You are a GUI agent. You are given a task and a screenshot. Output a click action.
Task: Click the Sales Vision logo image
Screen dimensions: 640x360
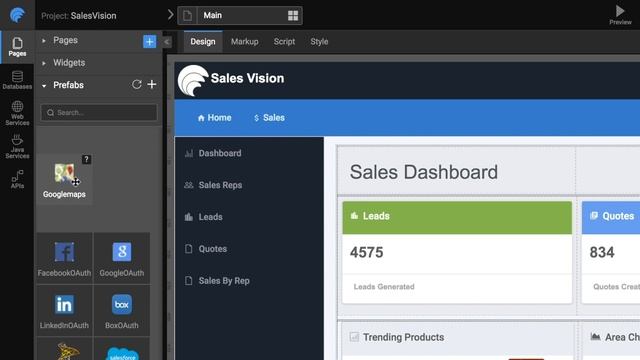(193, 80)
